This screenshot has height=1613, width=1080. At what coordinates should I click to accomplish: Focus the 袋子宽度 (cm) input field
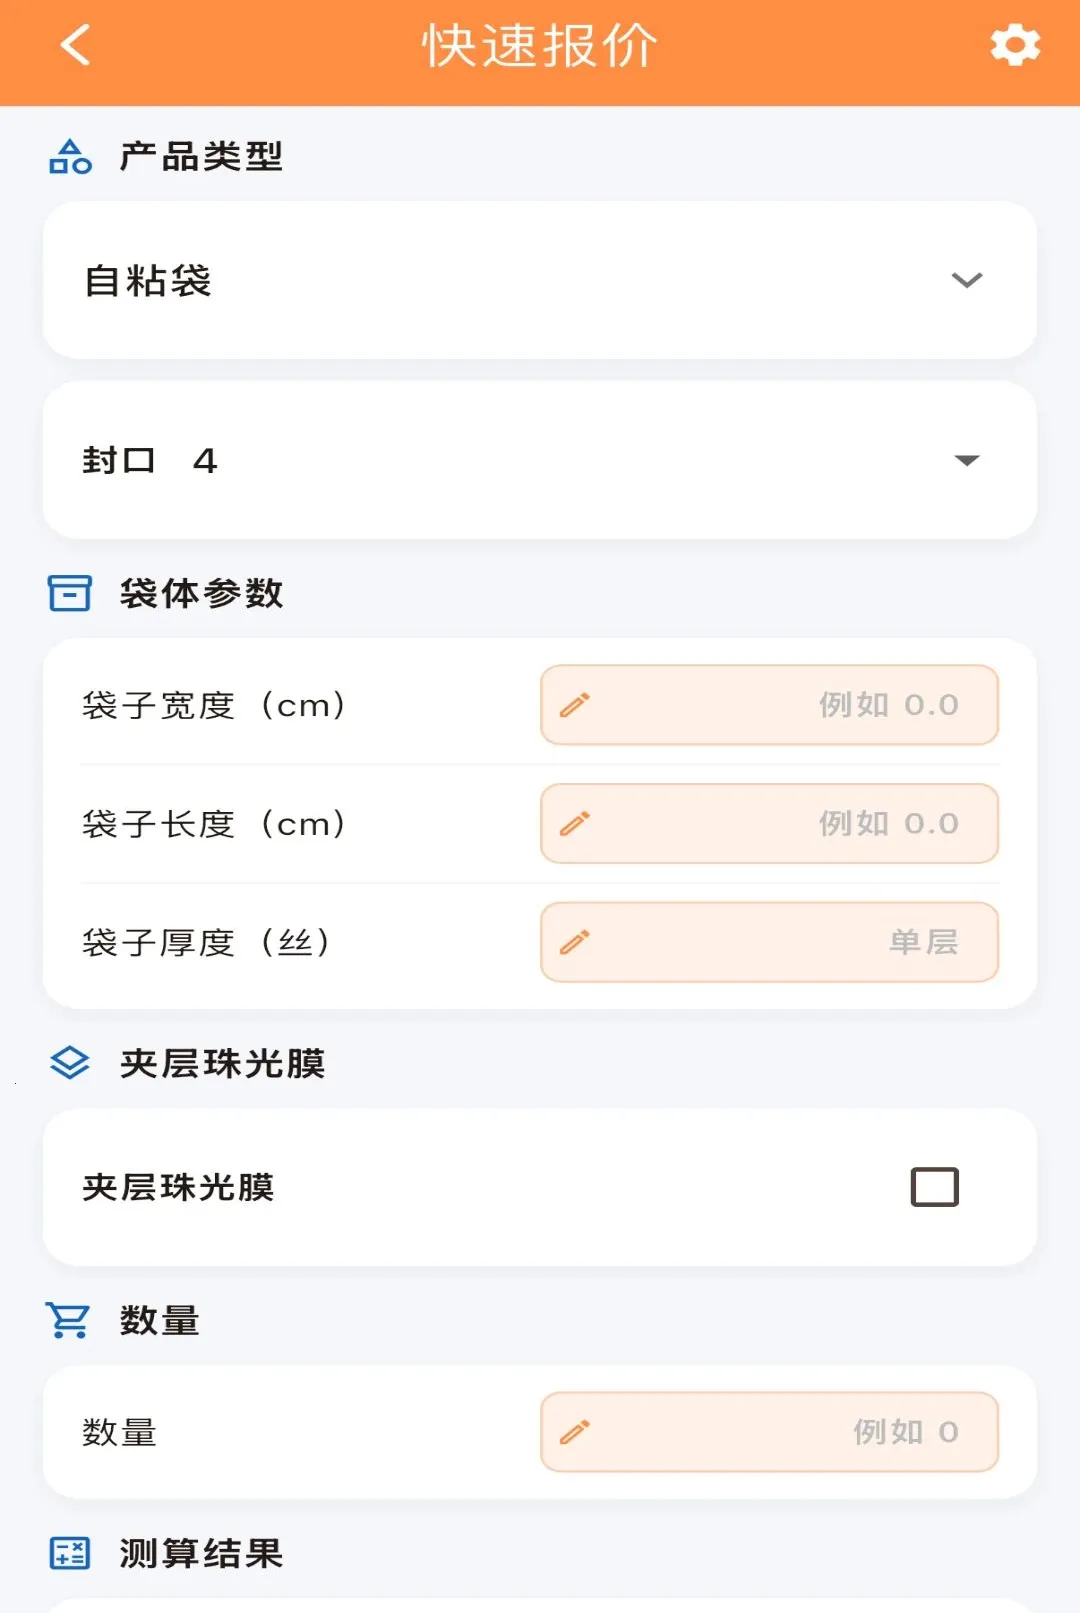(770, 705)
